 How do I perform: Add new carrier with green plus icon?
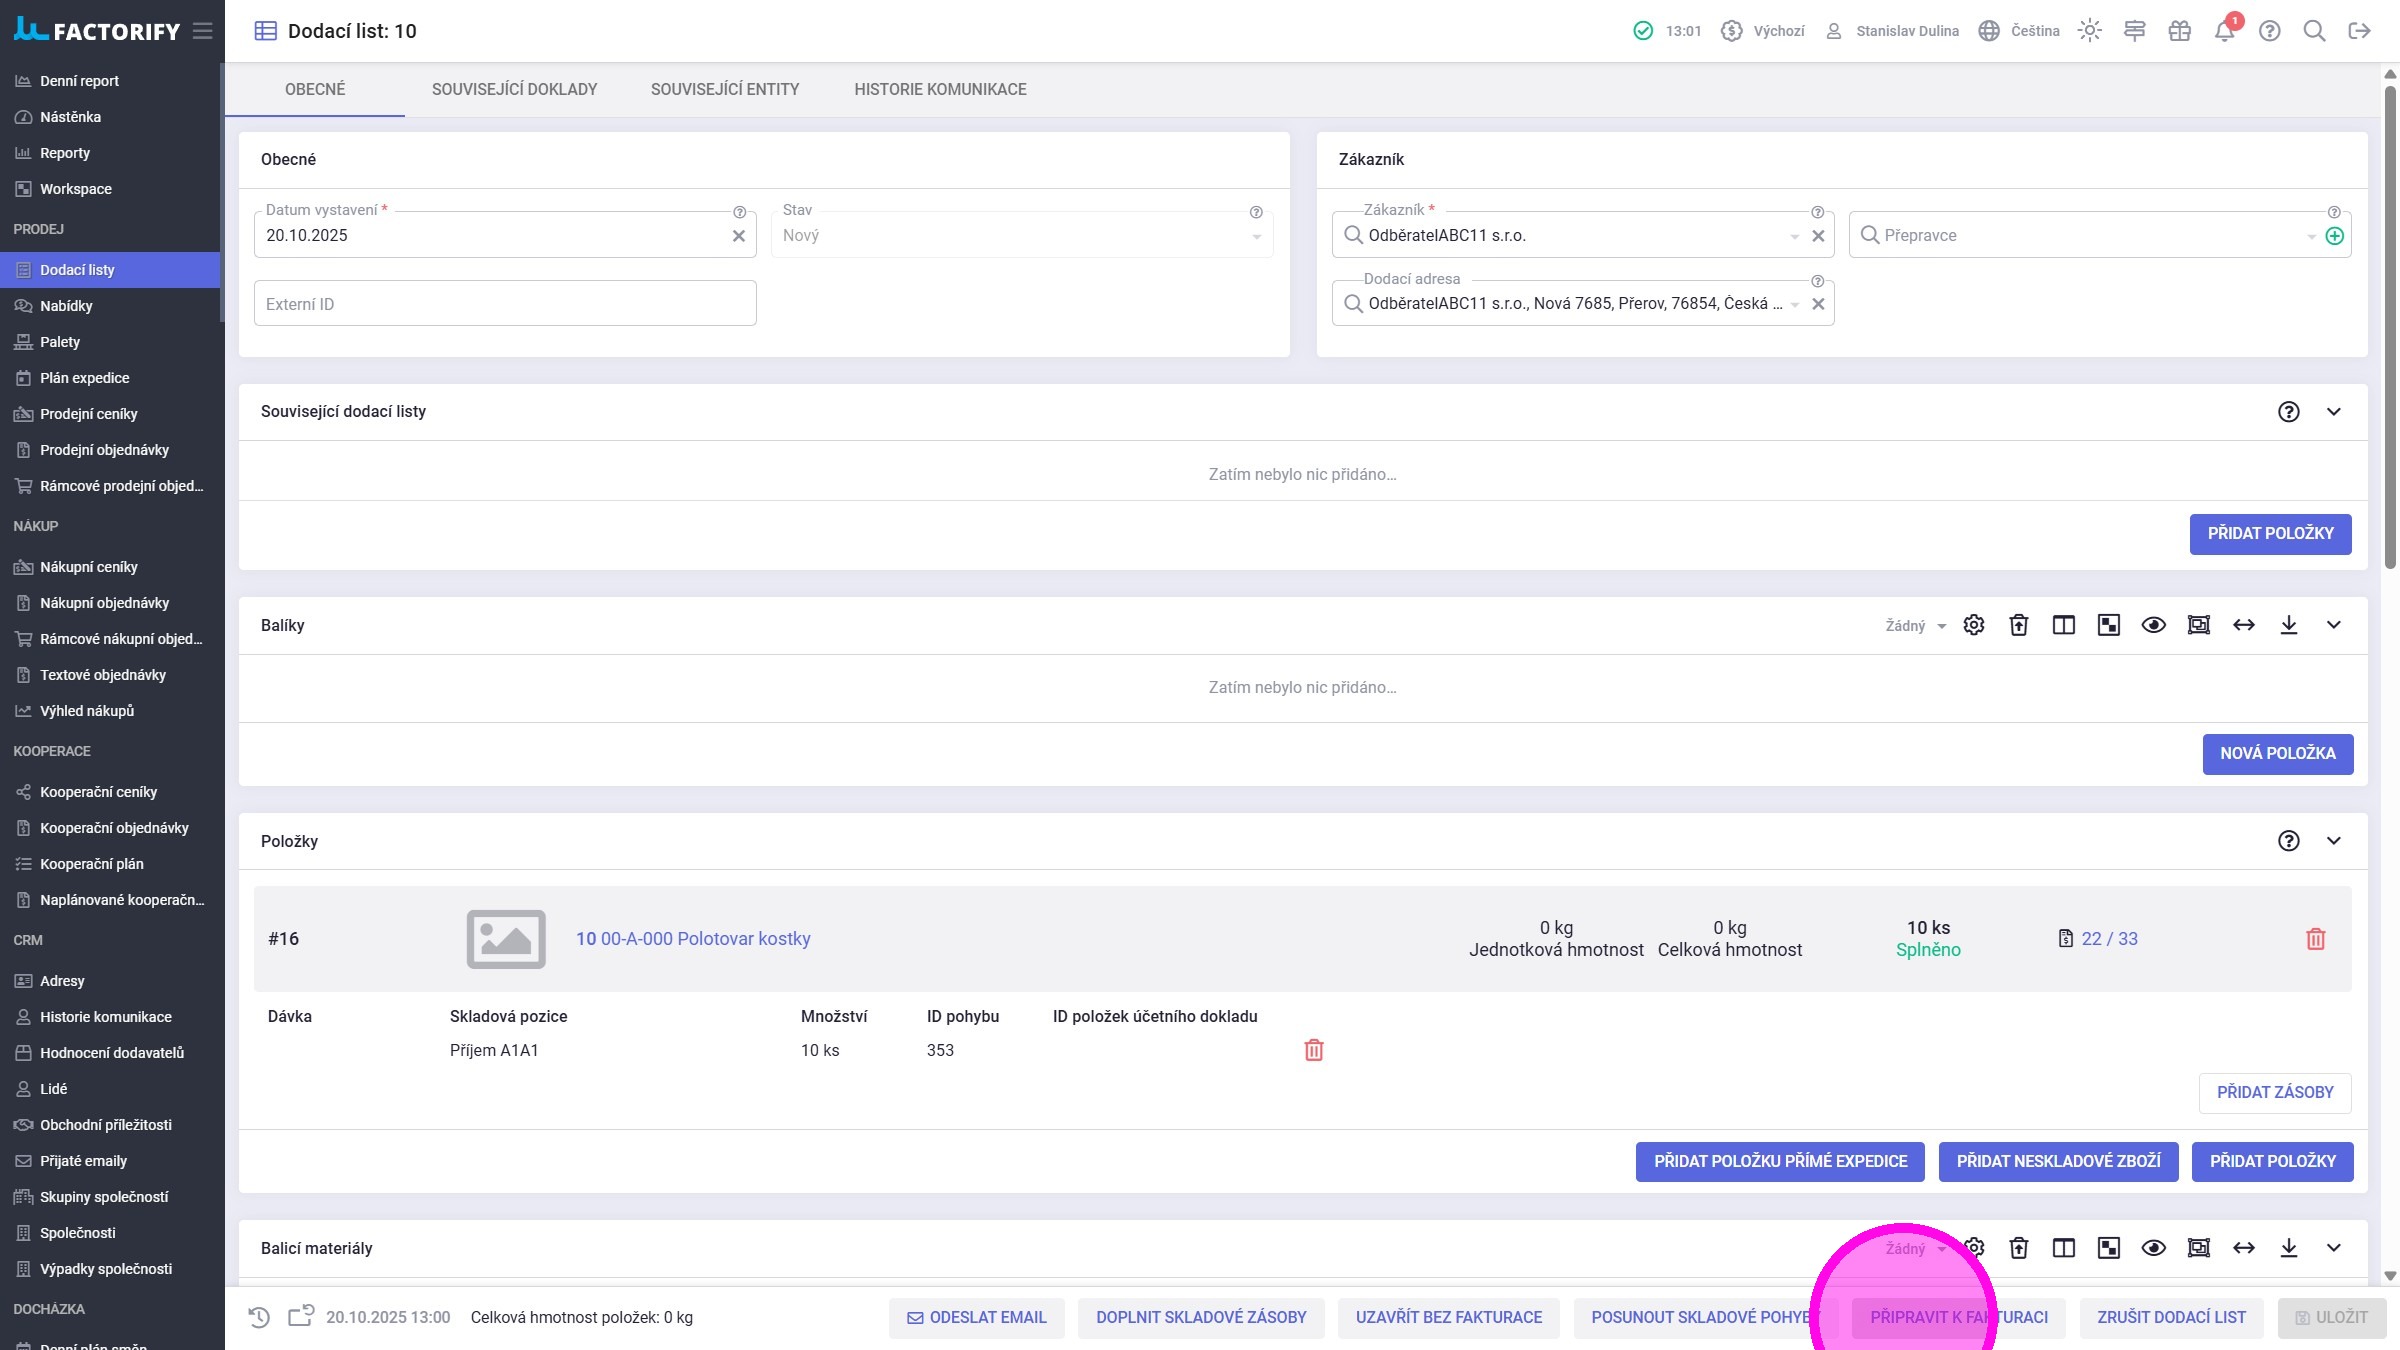(2334, 236)
